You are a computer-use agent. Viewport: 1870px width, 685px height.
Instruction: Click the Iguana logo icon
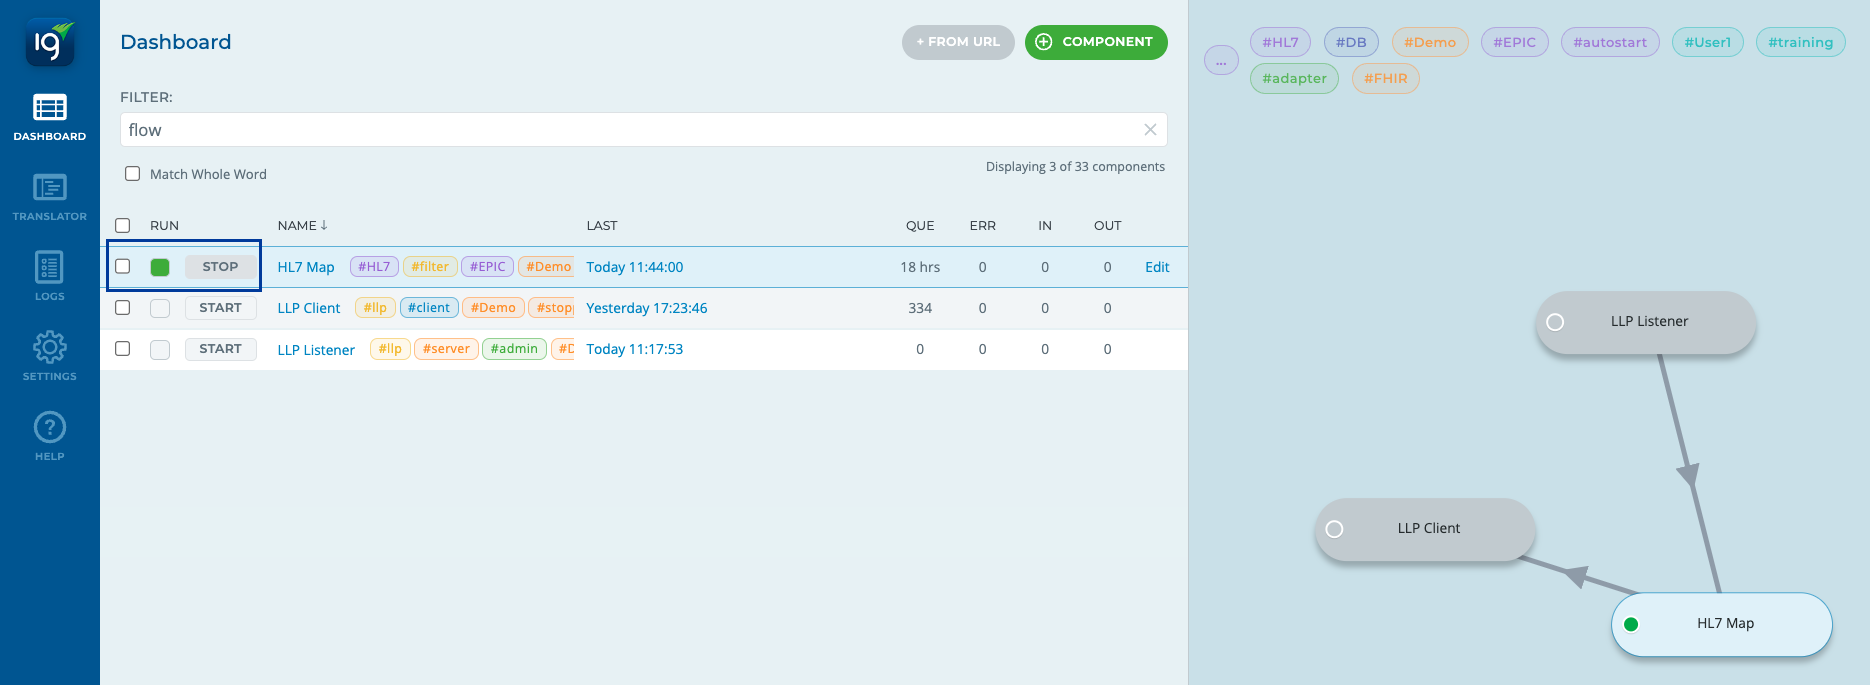point(49,43)
